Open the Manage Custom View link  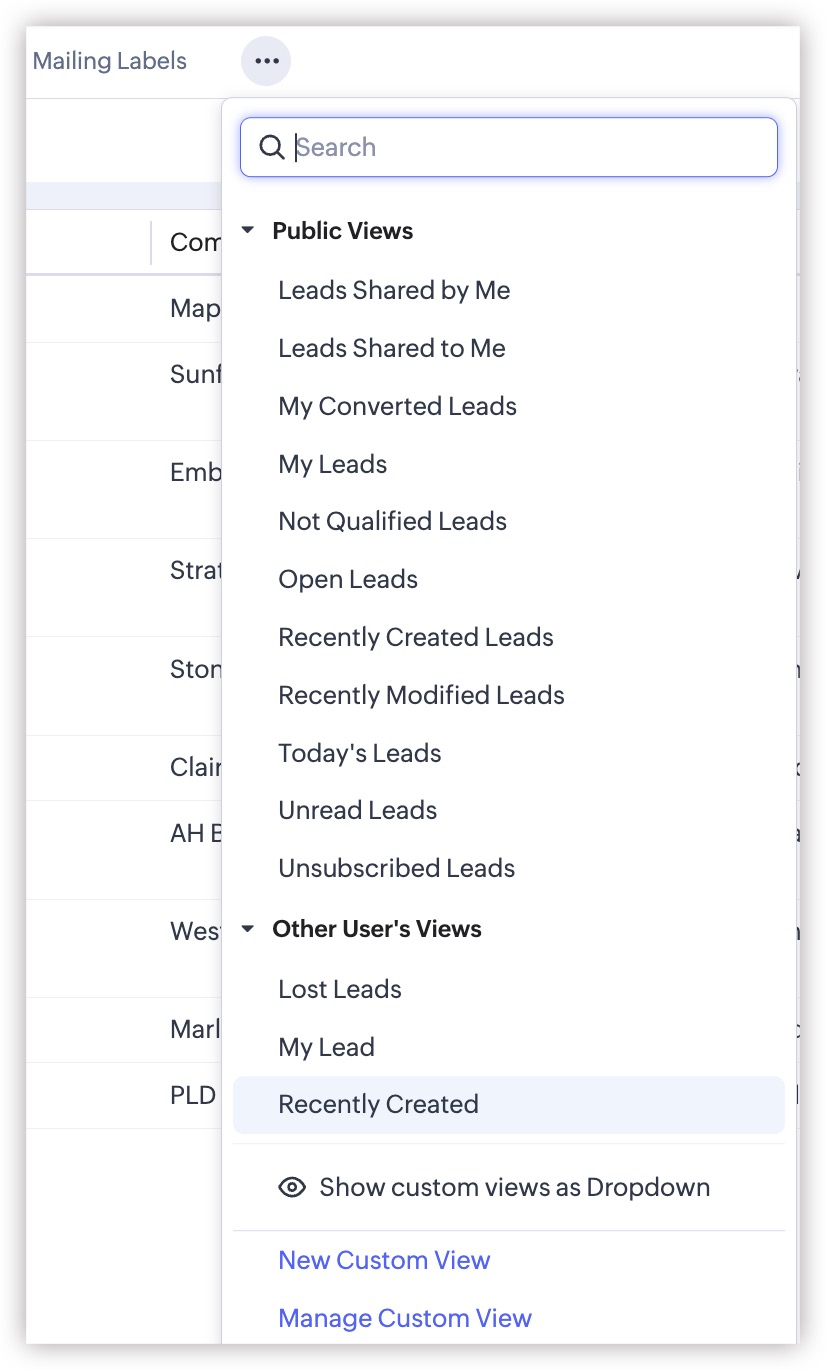pos(405,1319)
